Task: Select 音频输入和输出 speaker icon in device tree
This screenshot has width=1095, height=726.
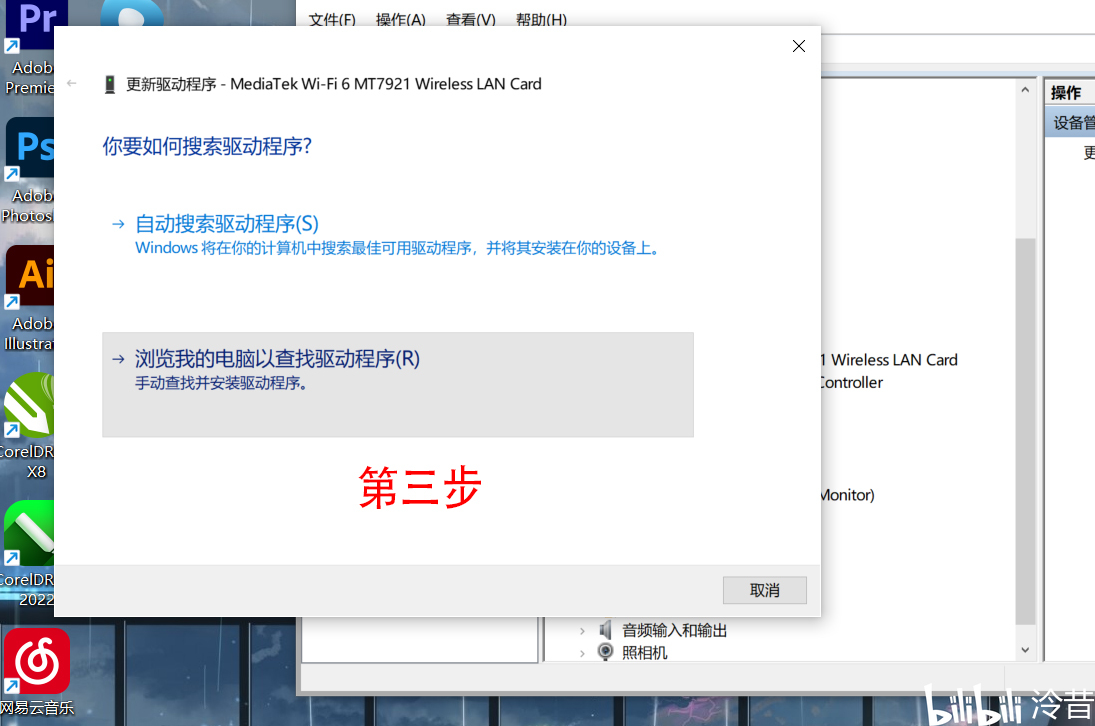Action: coord(605,630)
